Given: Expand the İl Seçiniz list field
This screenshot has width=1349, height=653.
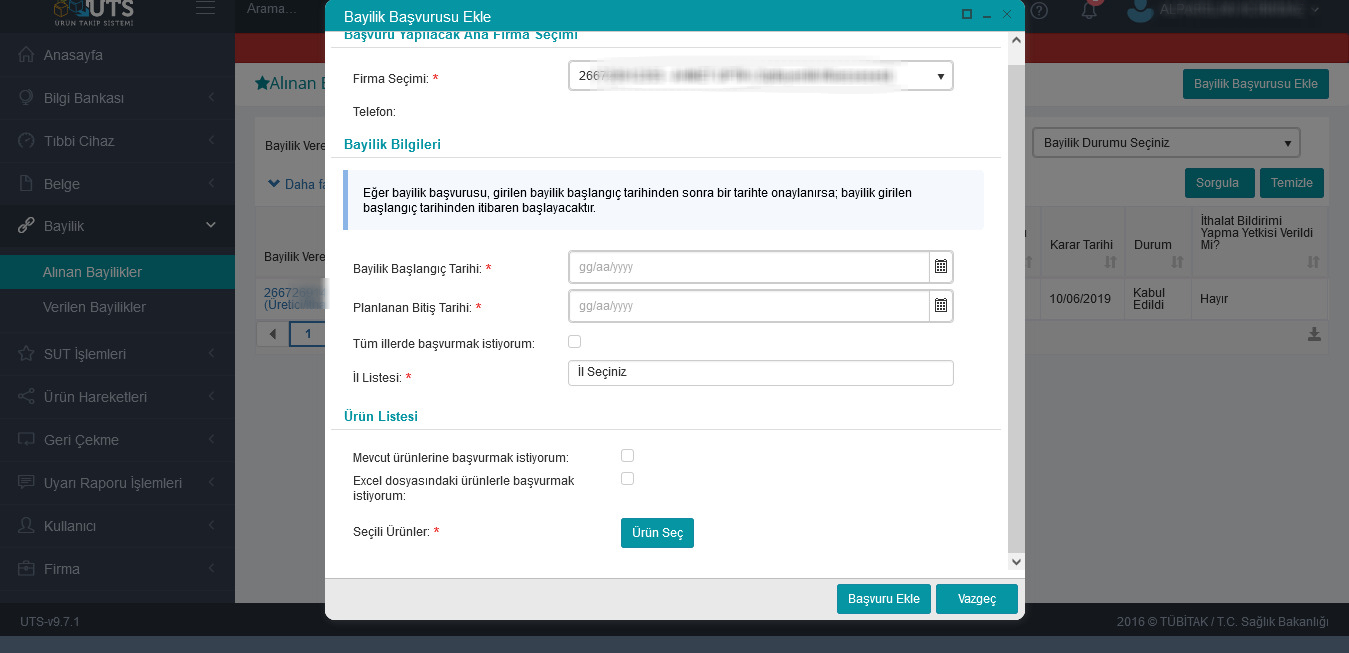Looking at the screenshot, I should (760, 373).
